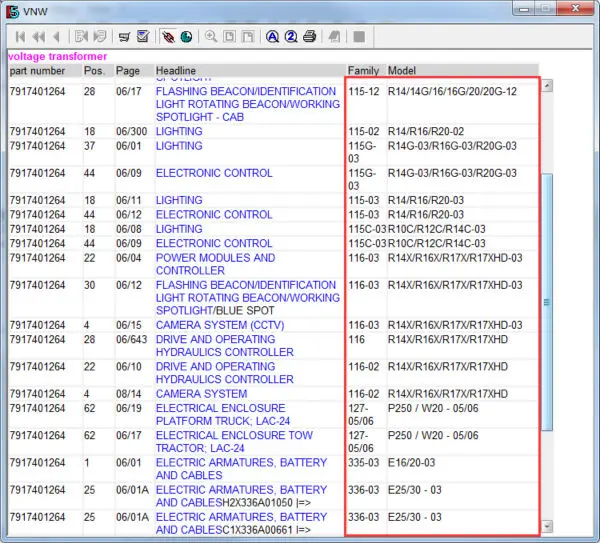Open ELECTRICAL ENCLOSURE PLATFORM TRUCK; LAC-24 link

pyautogui.click(x=223, y=414)
